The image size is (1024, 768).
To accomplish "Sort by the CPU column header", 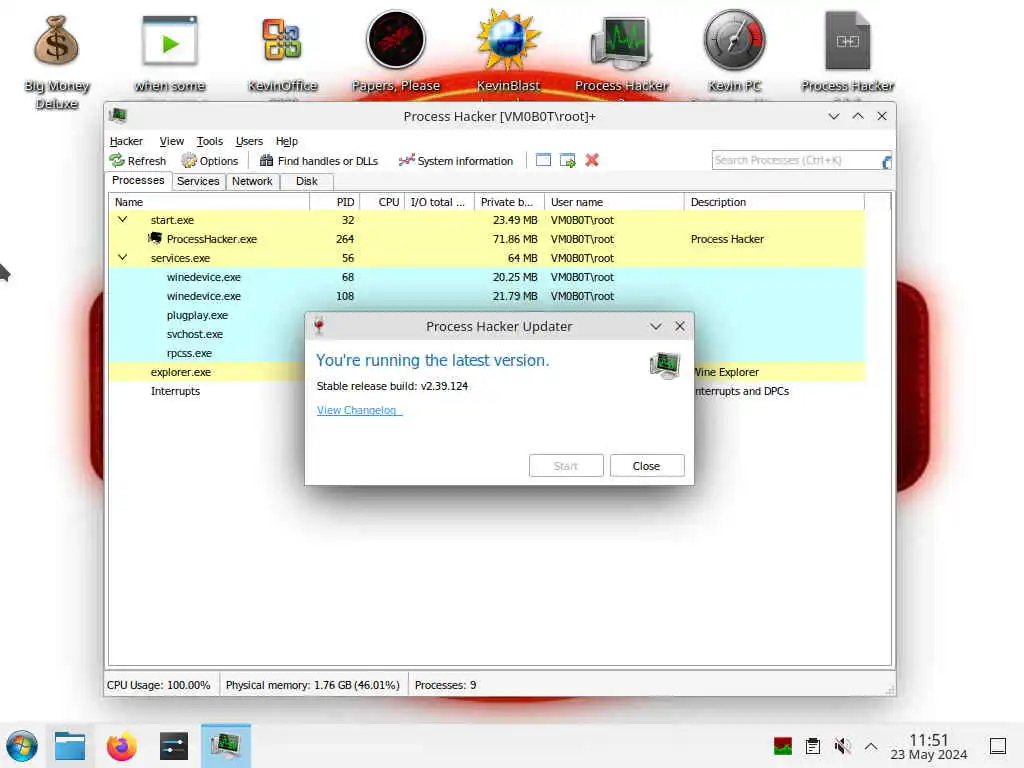I will [x=382, y=202].
